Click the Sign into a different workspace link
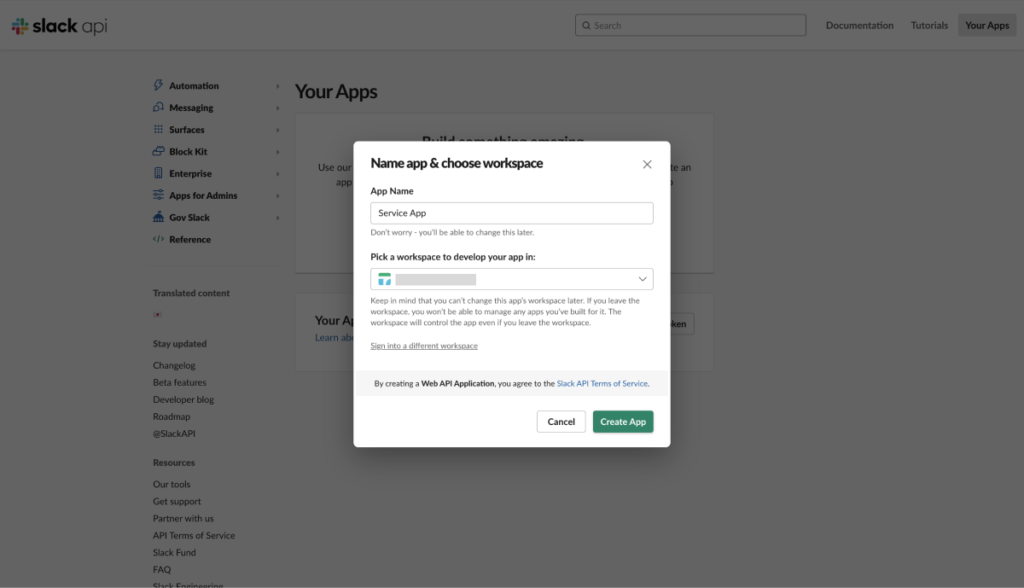This screenshot has height=588, width=1024. [424, 346]
